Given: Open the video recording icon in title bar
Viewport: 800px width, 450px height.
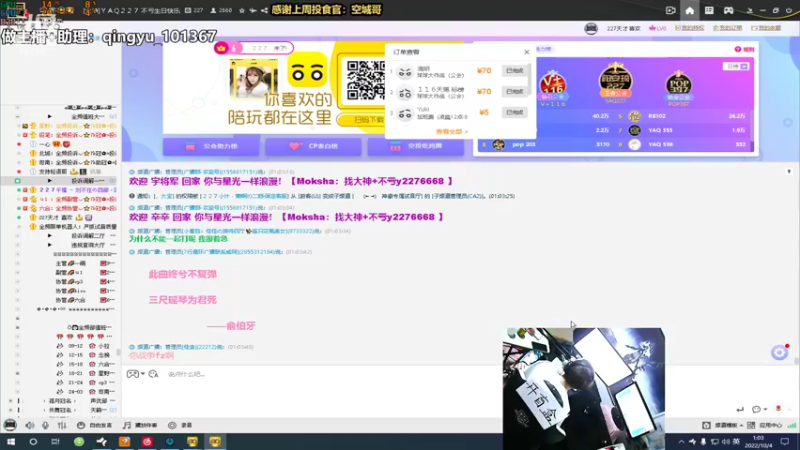Looking at the screenshot, I should (670, 10).
